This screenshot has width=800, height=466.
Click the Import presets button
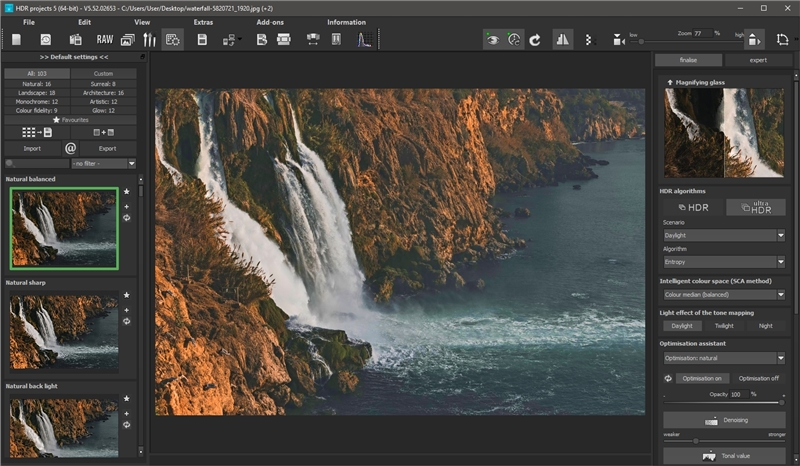(x=32, y=148)
